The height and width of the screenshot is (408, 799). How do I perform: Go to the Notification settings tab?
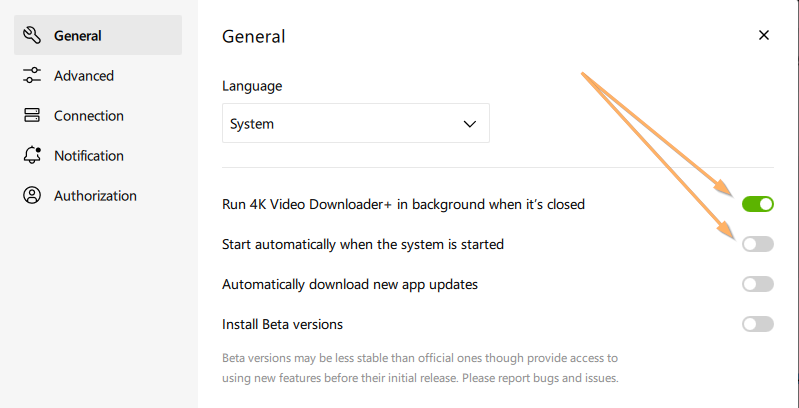click(x=89, y=156)
